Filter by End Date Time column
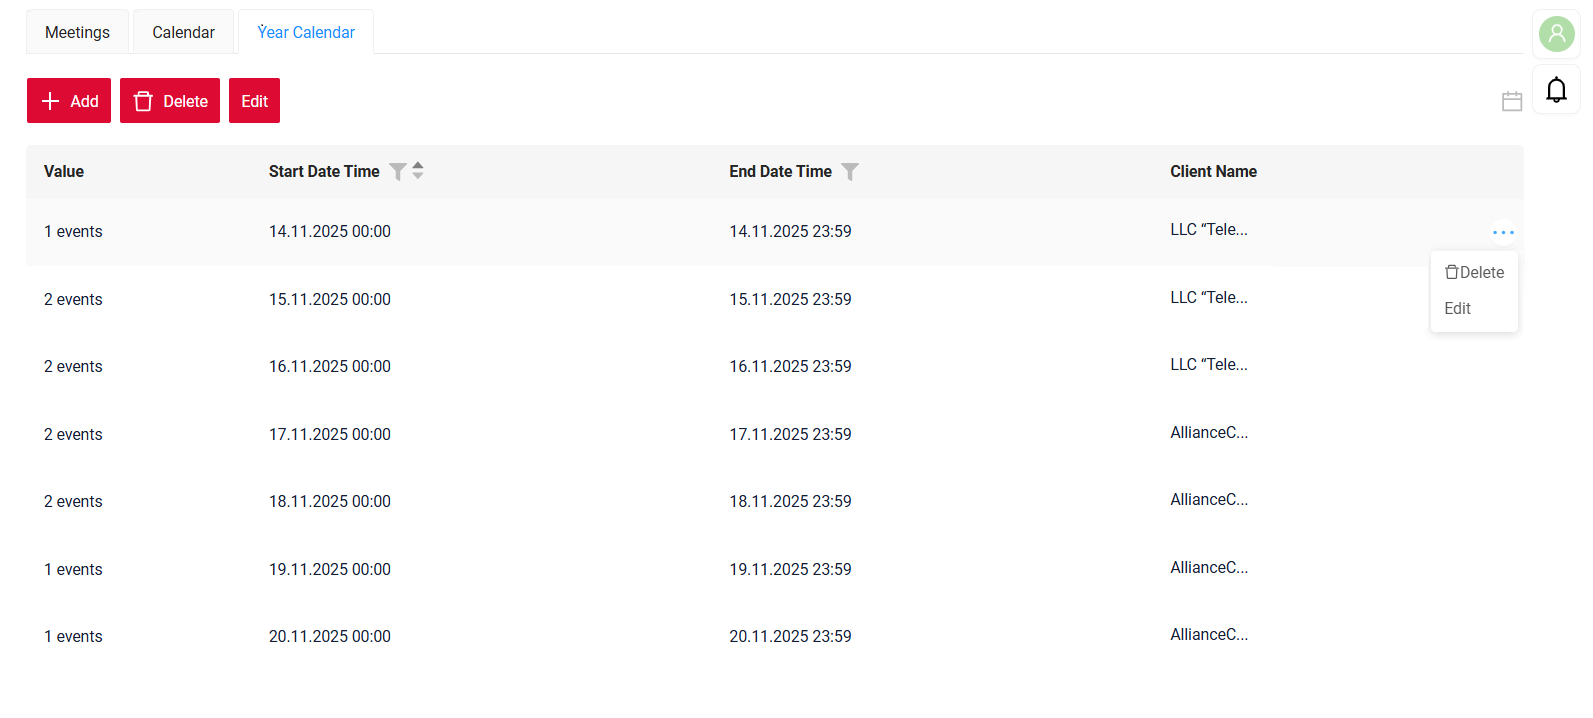This screenshot has width=1593, height=718. 850,172
